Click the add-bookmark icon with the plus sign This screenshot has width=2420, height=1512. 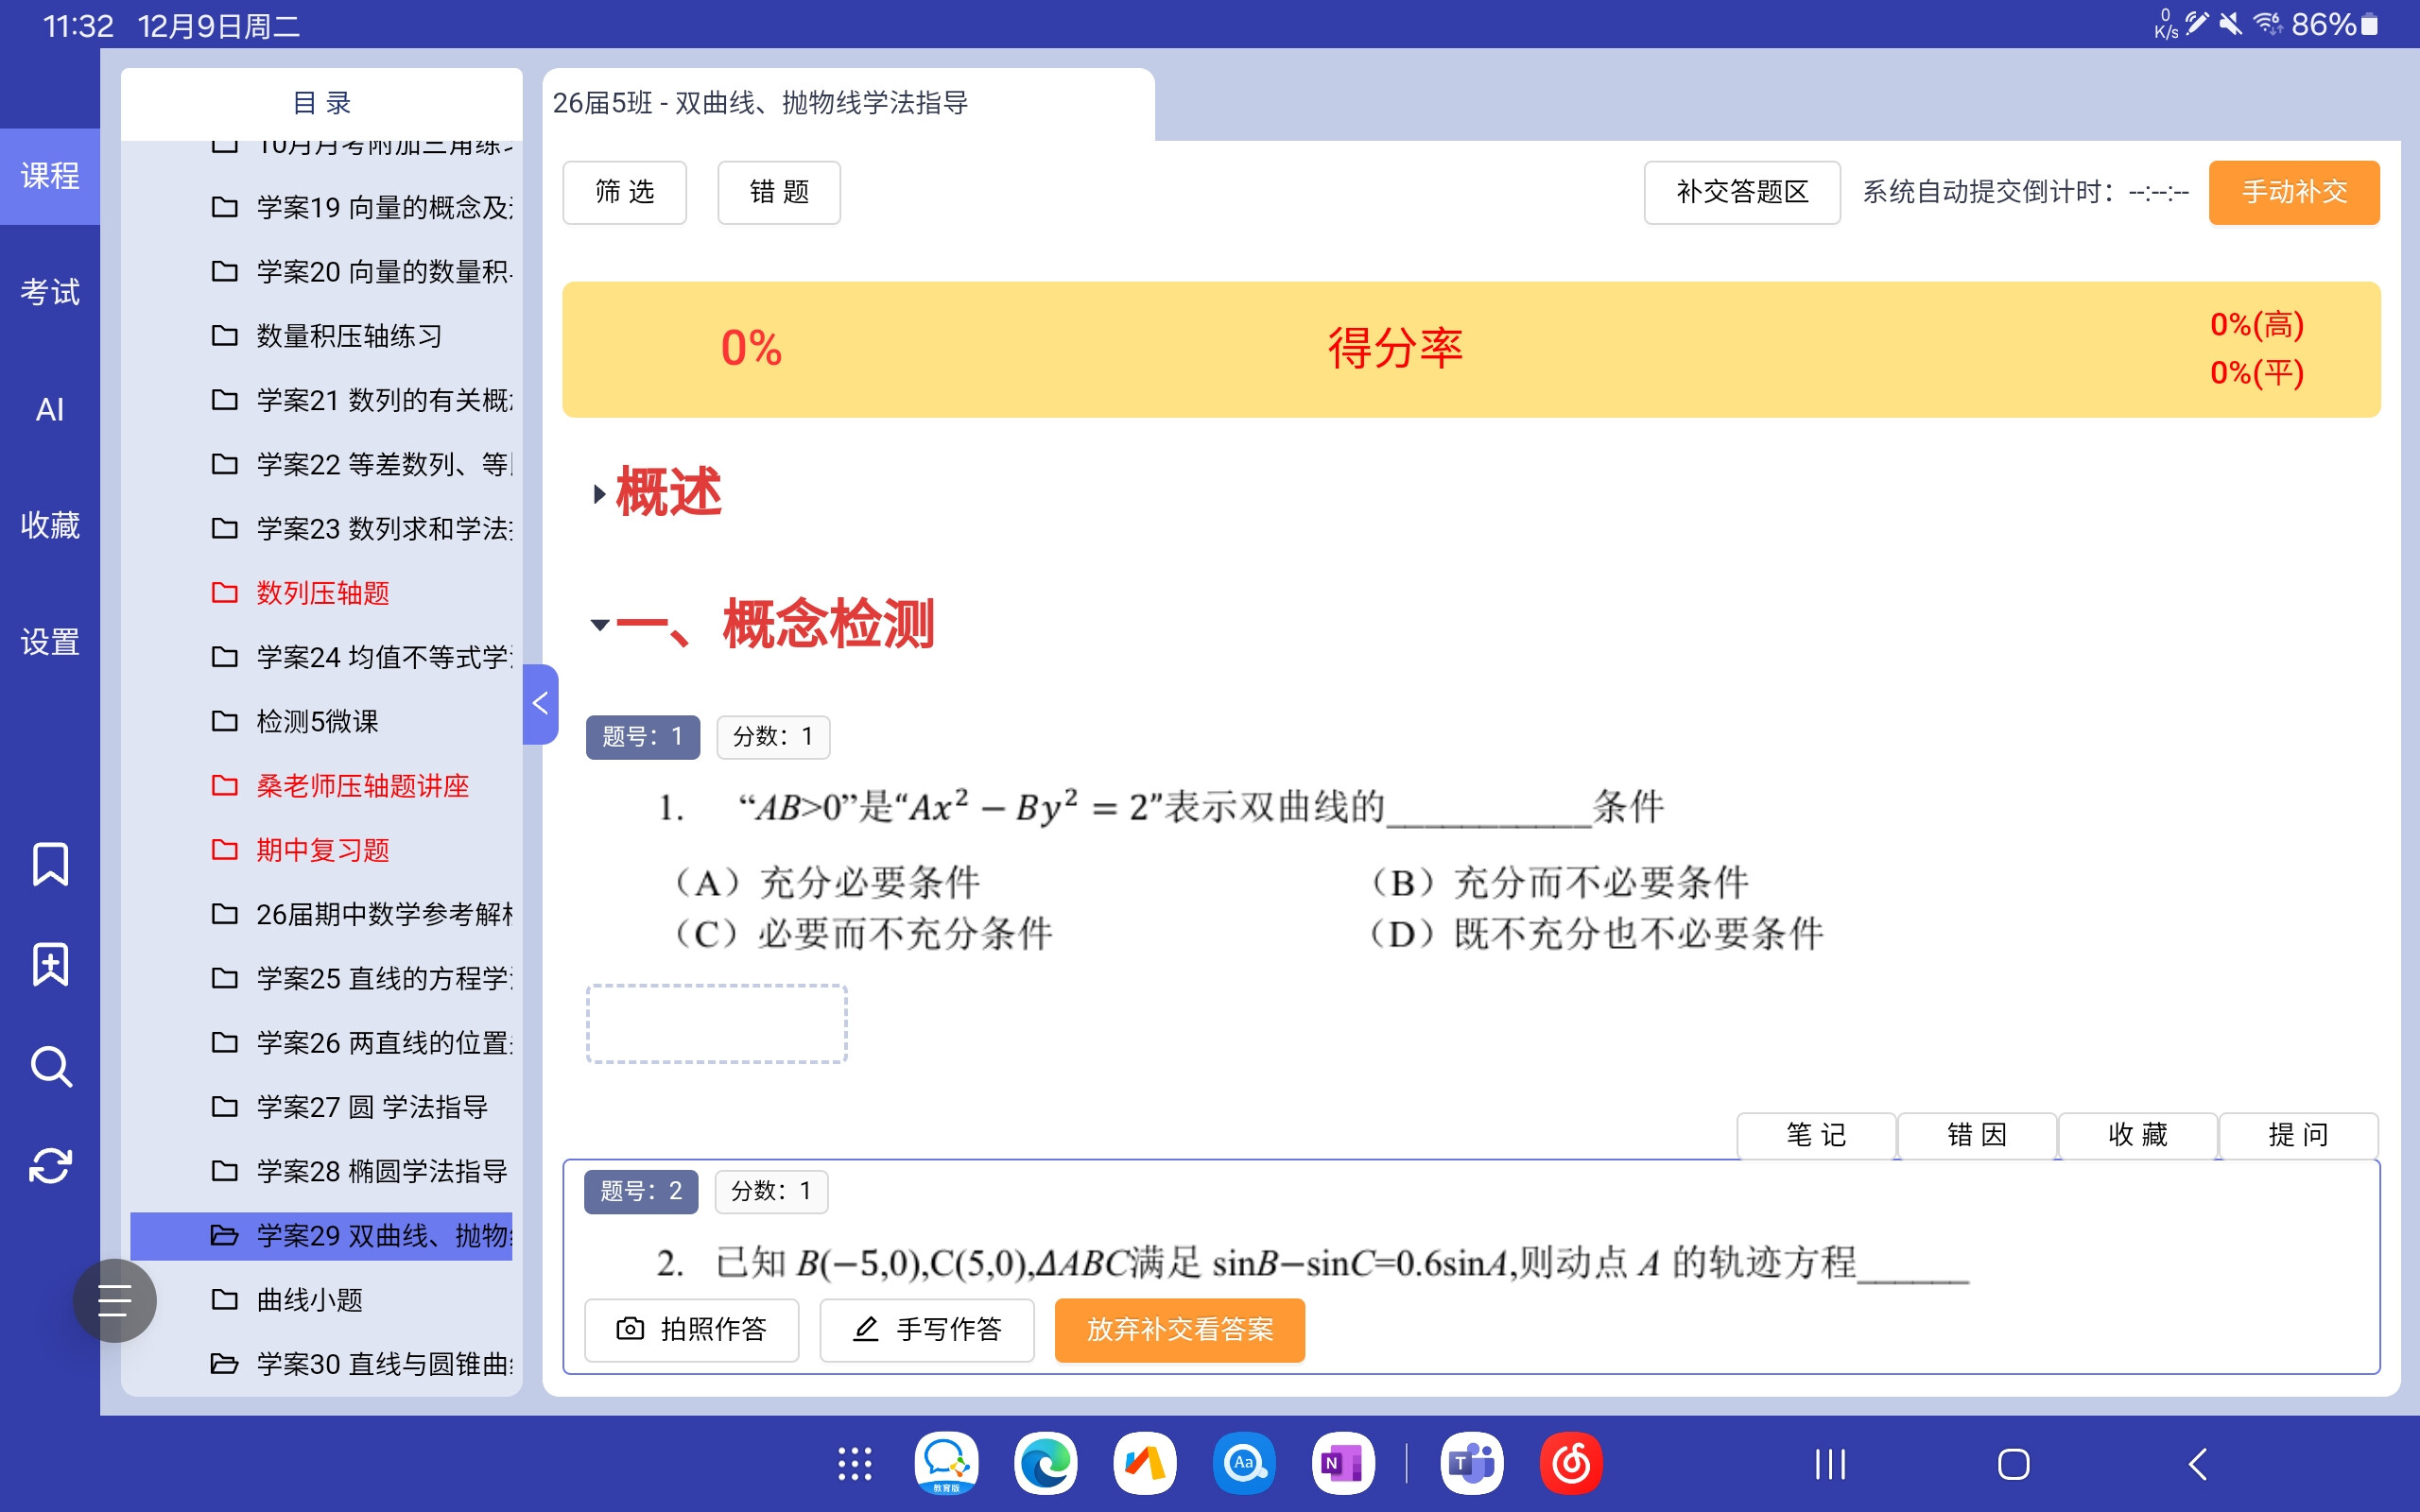pos(50,965)
